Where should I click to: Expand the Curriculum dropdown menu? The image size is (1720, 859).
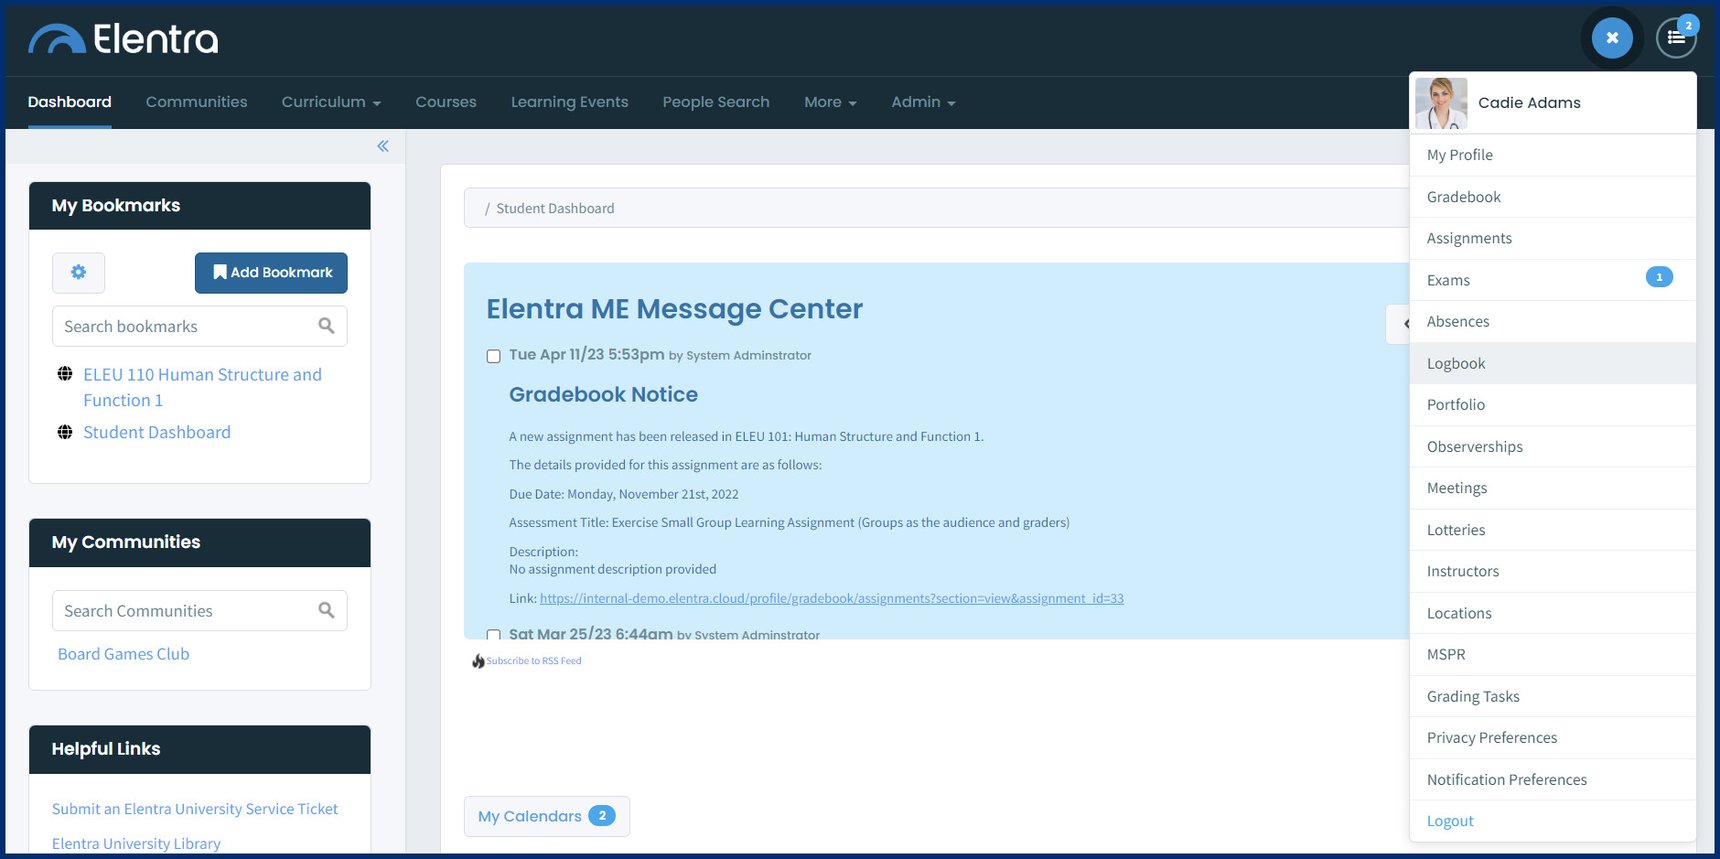pos(331,102)
